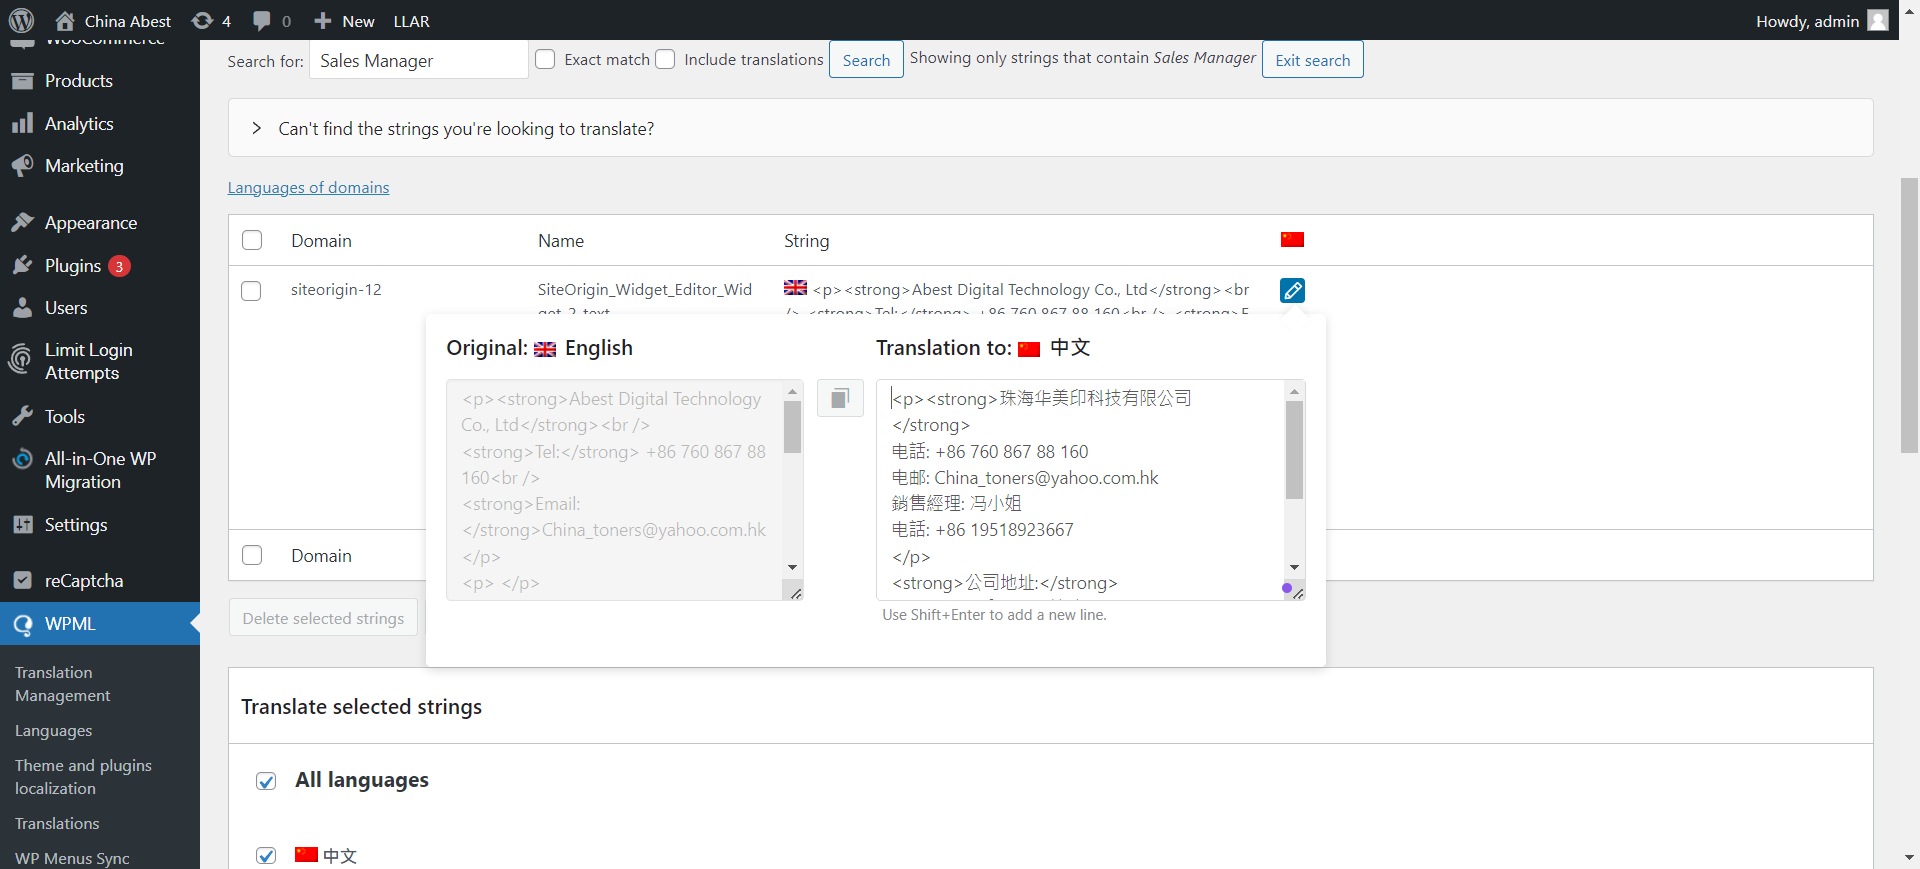Sort by Domain column header

[321, 241]
